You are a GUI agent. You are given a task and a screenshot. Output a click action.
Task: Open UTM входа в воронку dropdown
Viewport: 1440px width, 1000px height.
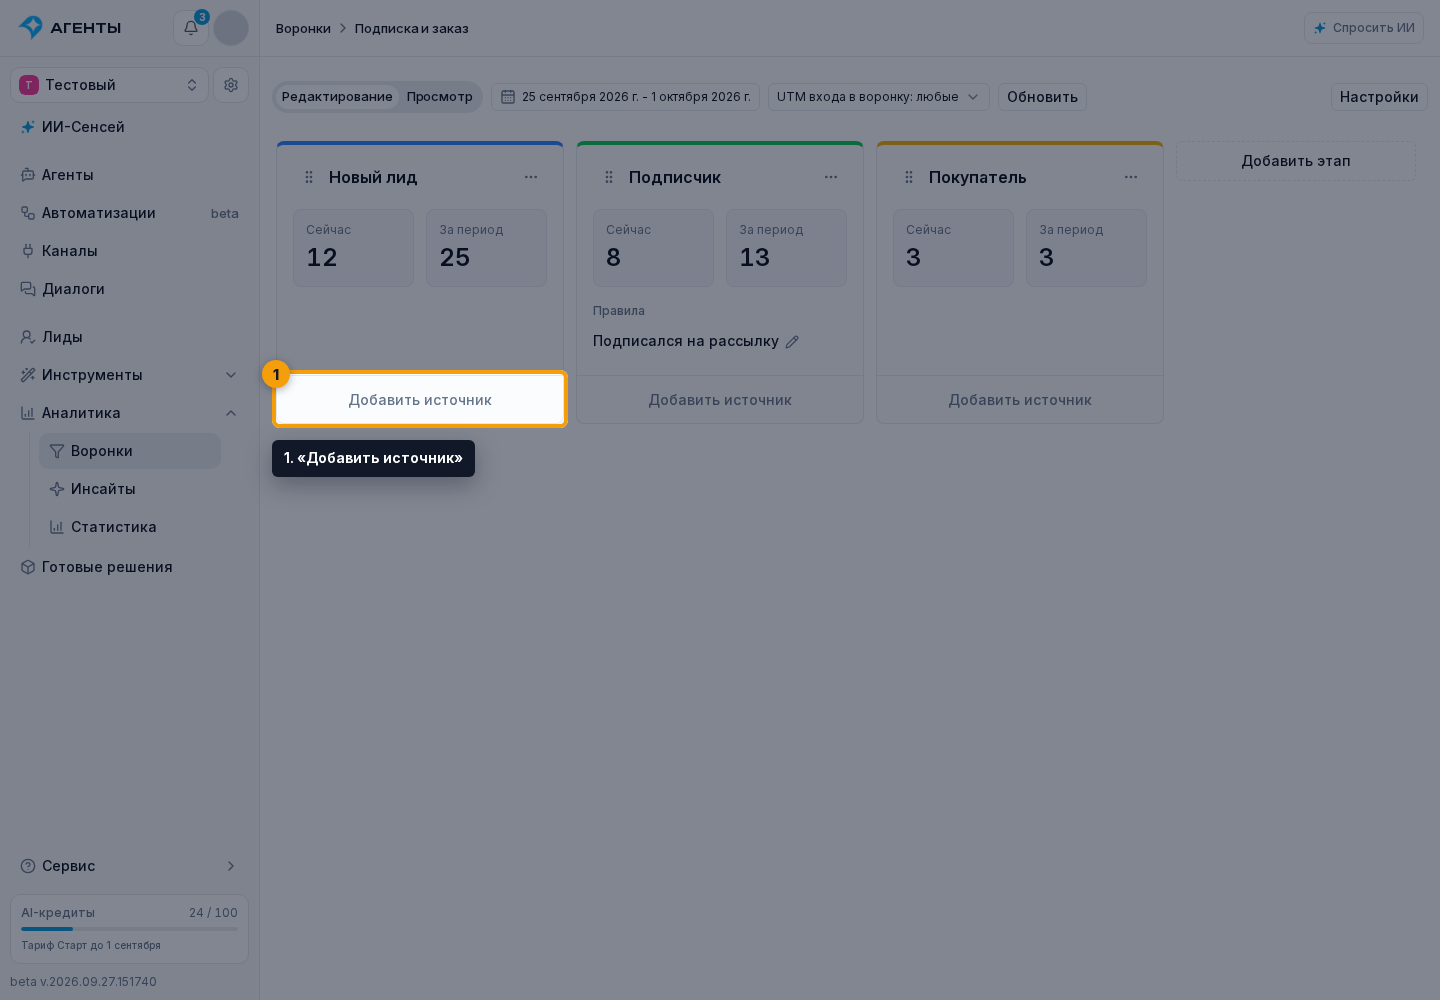click(879, 97)
